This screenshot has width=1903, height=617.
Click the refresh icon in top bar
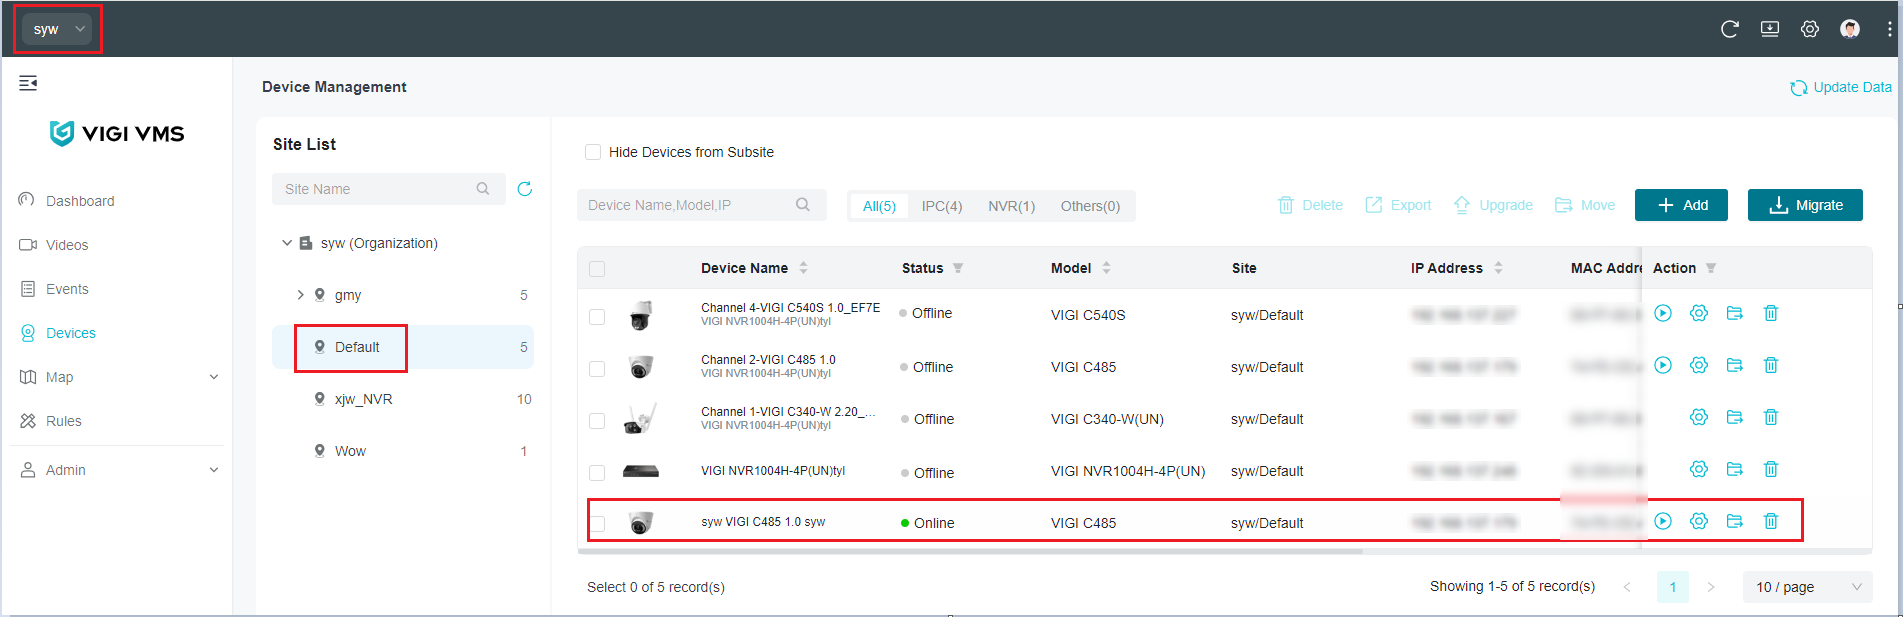[x=1729, y=29]
